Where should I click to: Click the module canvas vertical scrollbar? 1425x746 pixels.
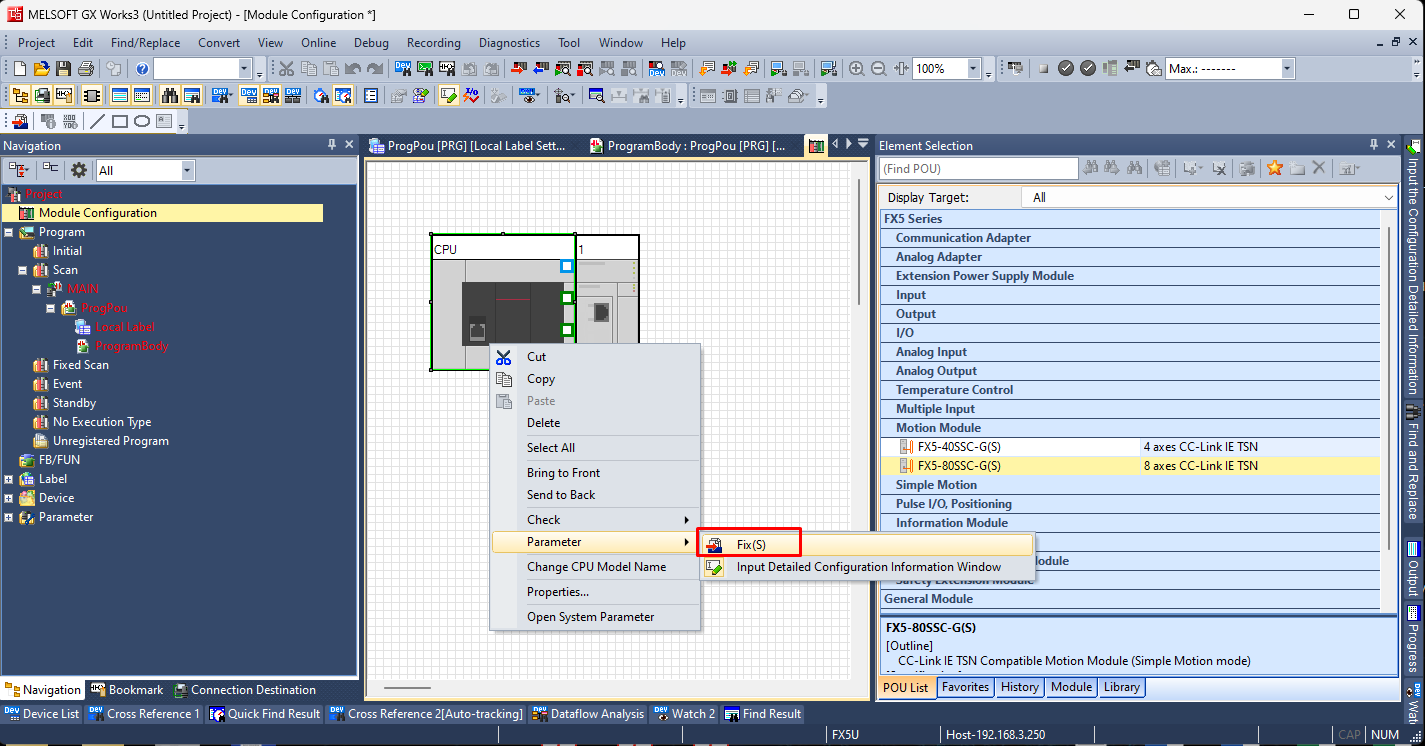pyautogui.click(x=860, y=242)
